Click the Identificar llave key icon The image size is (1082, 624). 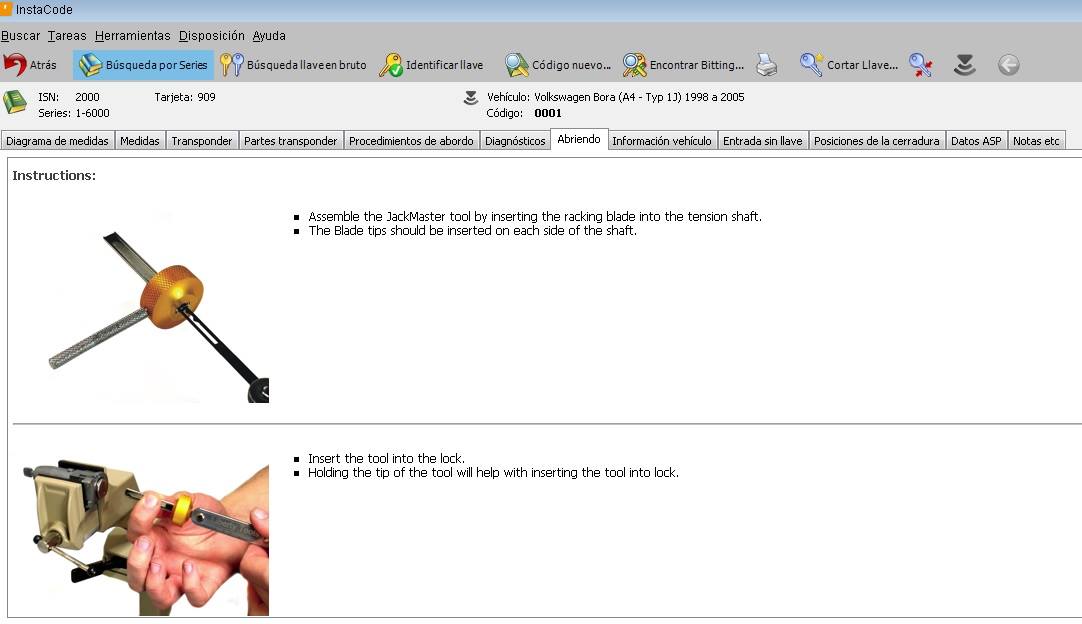tap(391, 65)
